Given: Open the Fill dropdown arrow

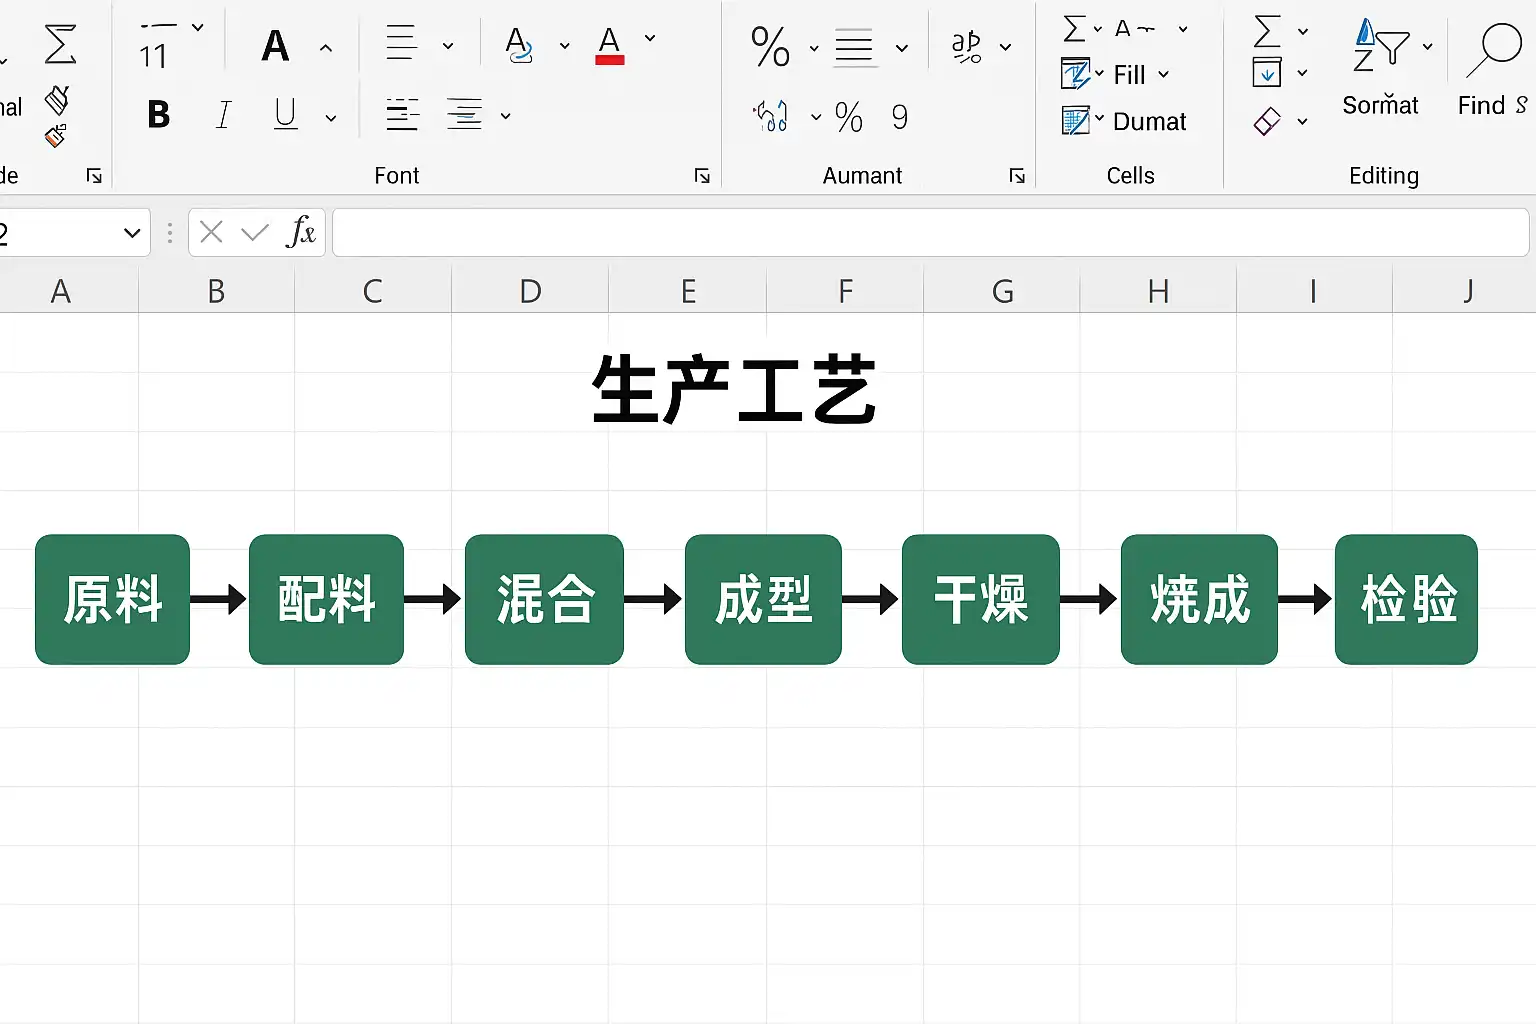Looking at the screenshot, I should tap(1163, 75).
